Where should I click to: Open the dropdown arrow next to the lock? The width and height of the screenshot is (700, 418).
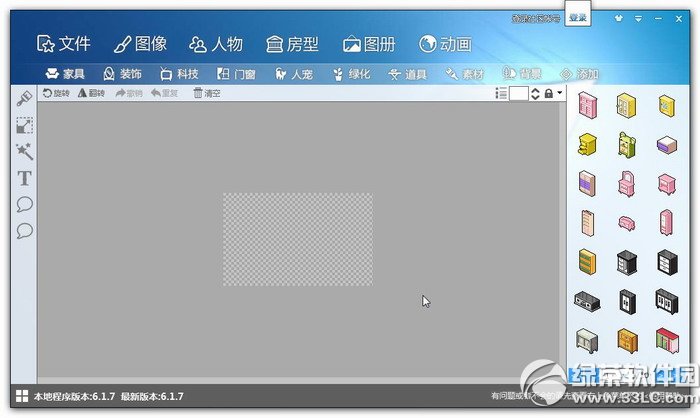559,93
